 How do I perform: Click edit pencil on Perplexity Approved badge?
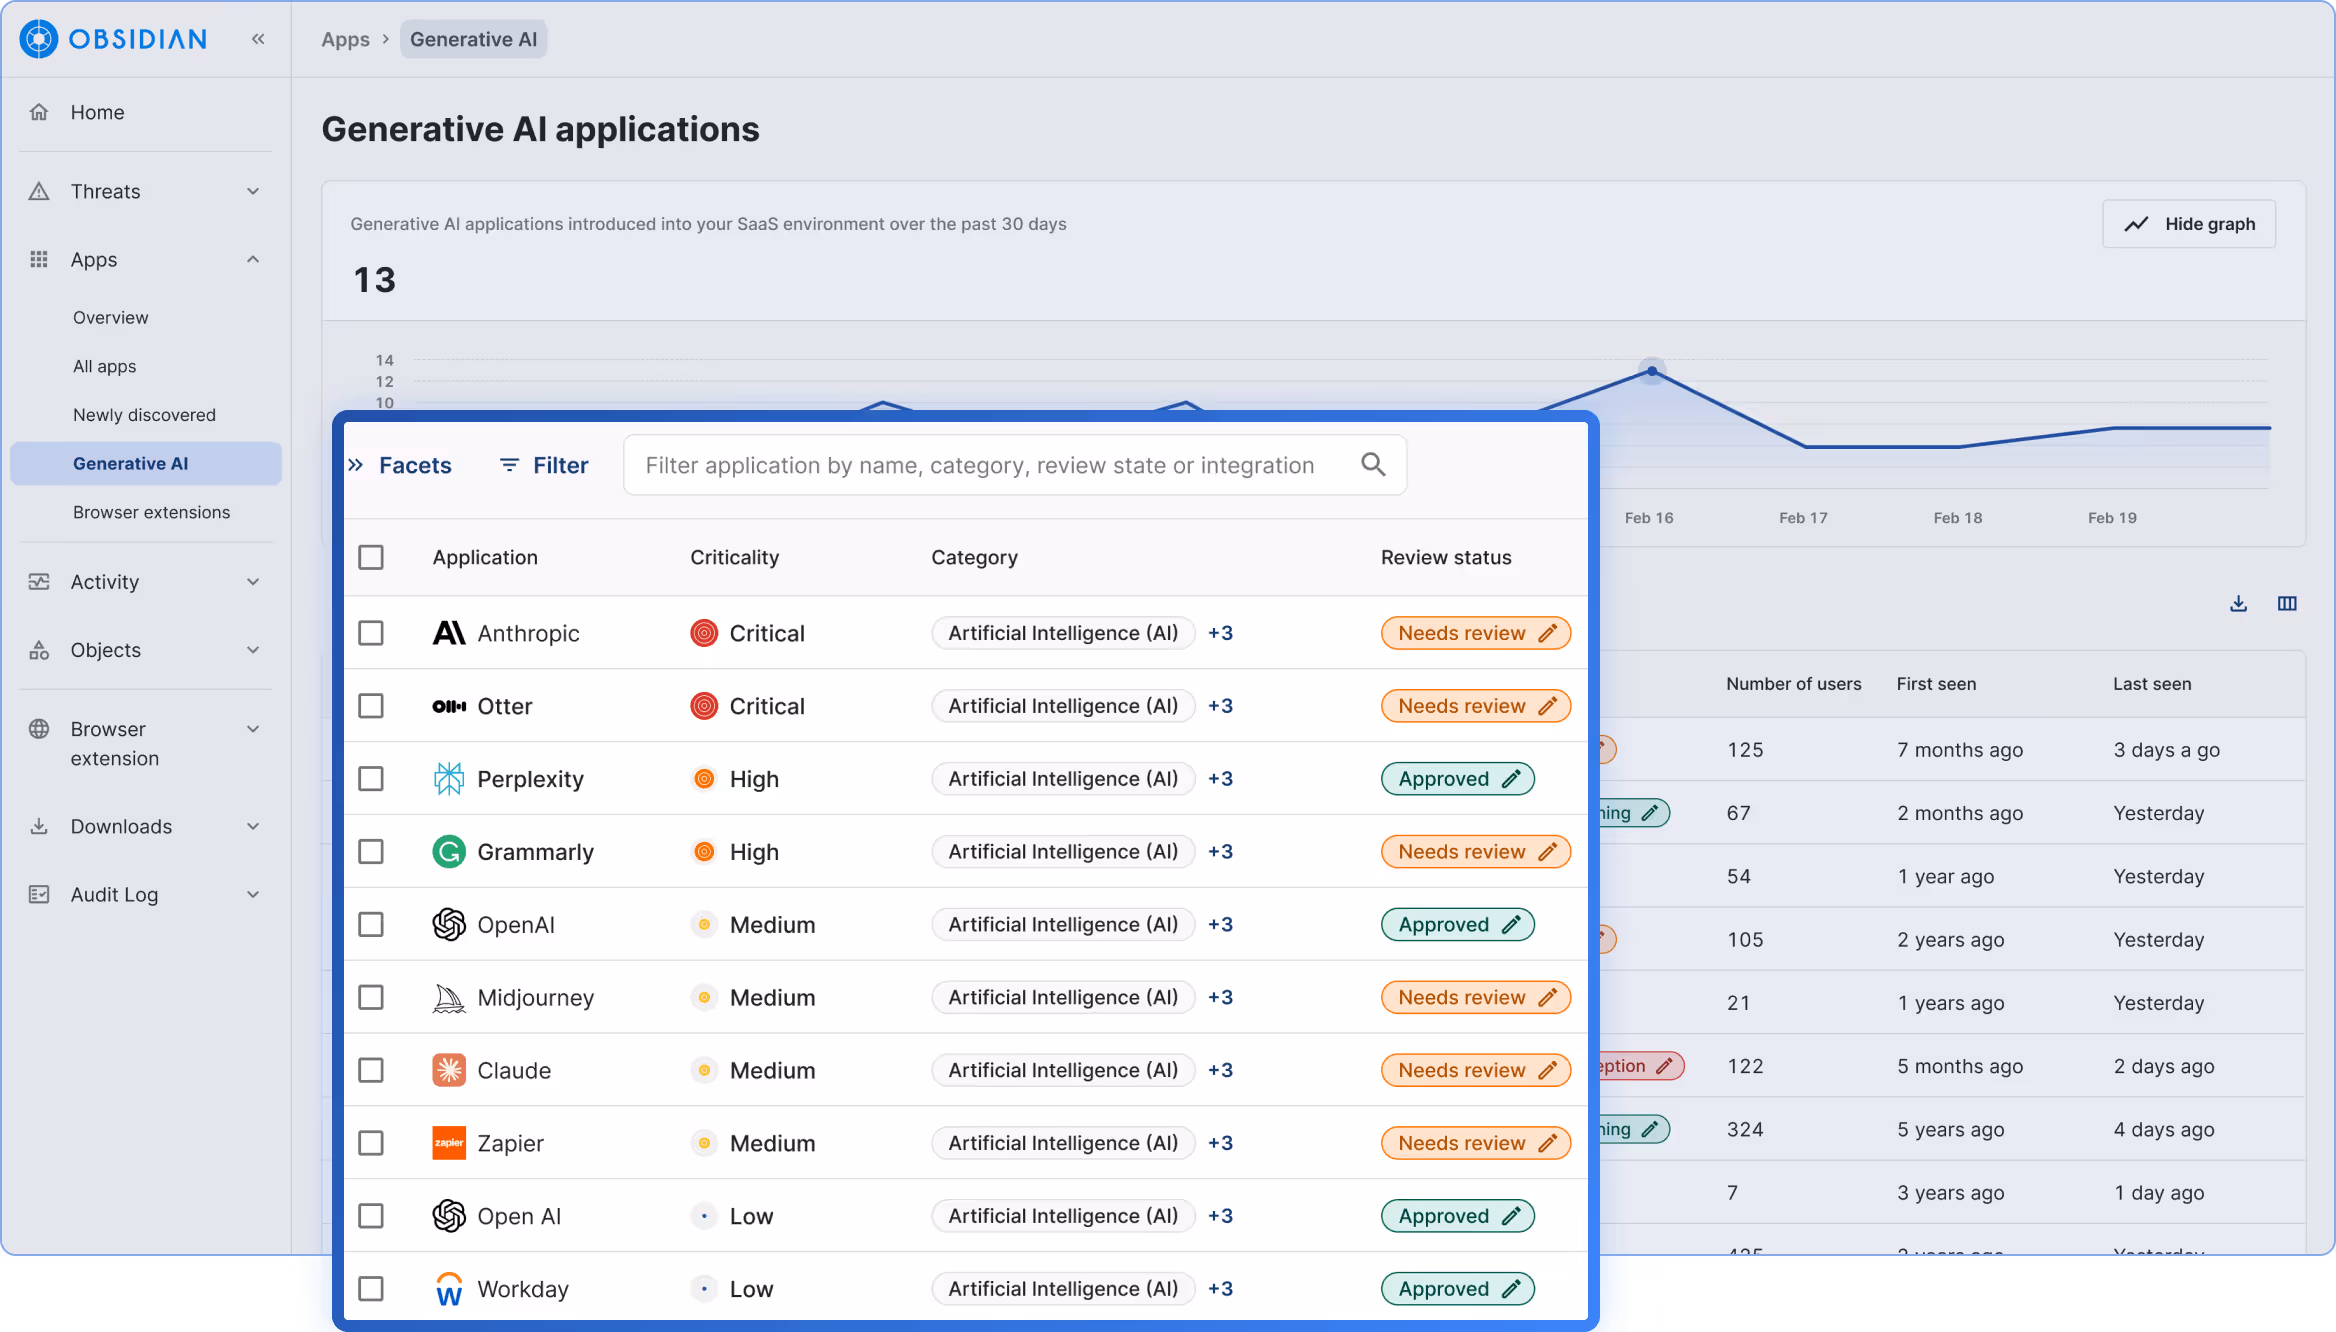point(1511,779)
